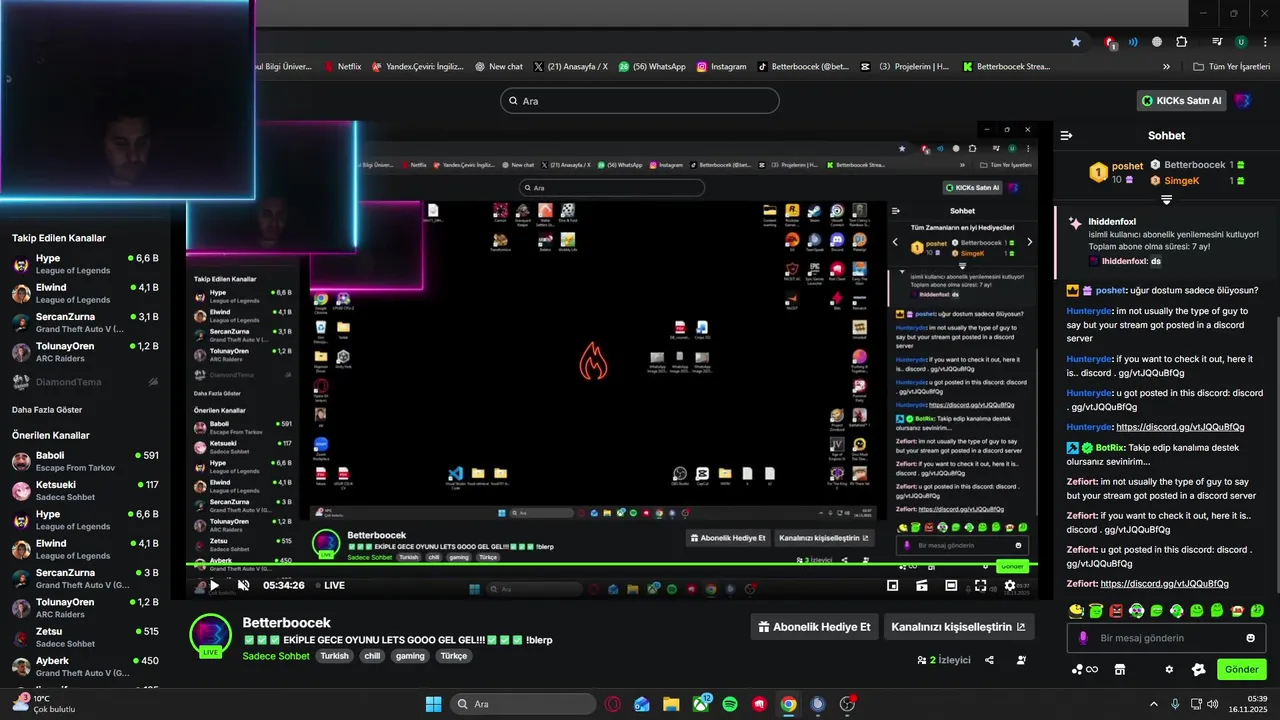Image resolution: width=1280 pixels, height=720 pixels.
Task: Play the stream video
Action: (214, 585)
